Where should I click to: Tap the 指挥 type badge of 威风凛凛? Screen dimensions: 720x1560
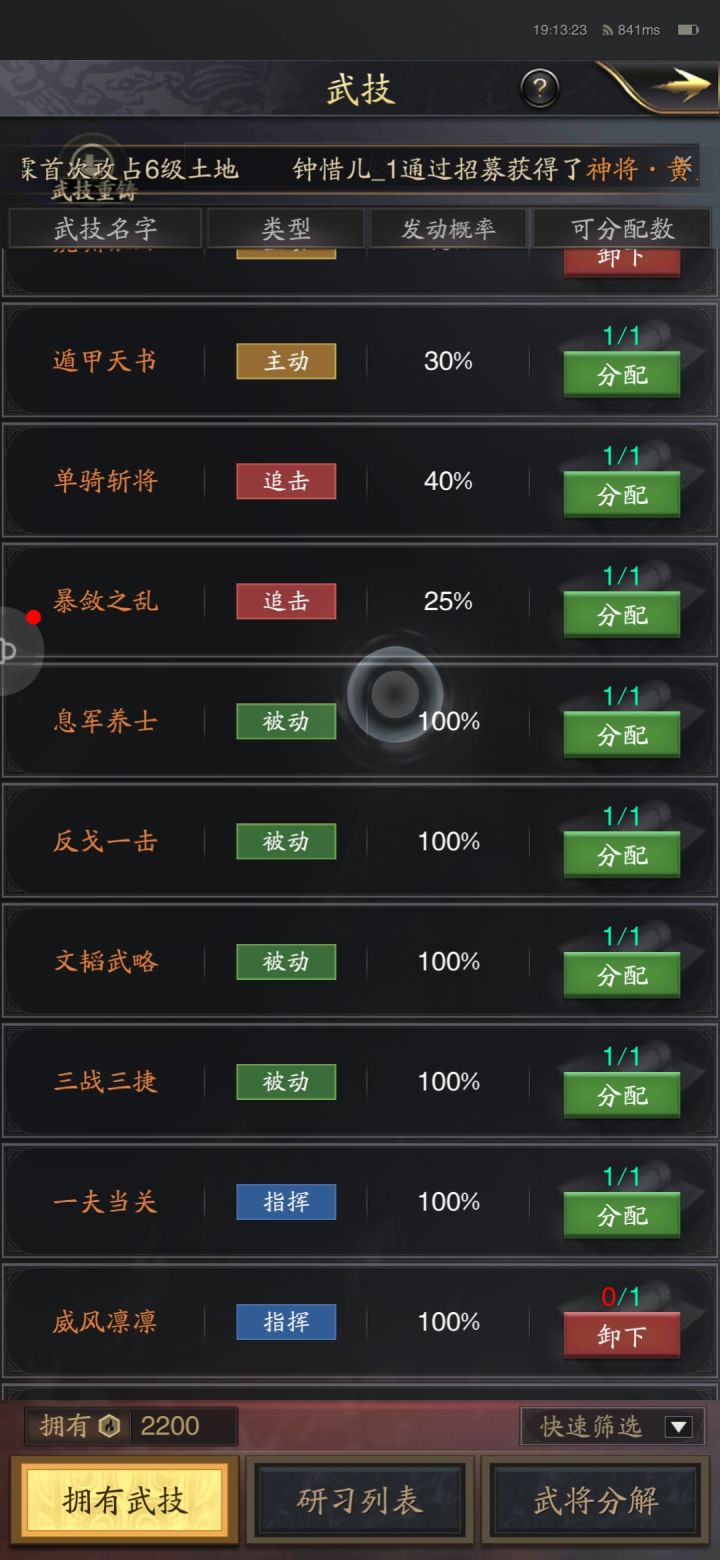point(286,1322)
